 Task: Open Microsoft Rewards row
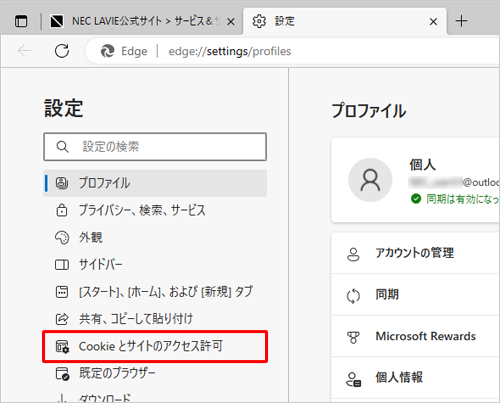point(415,336)
